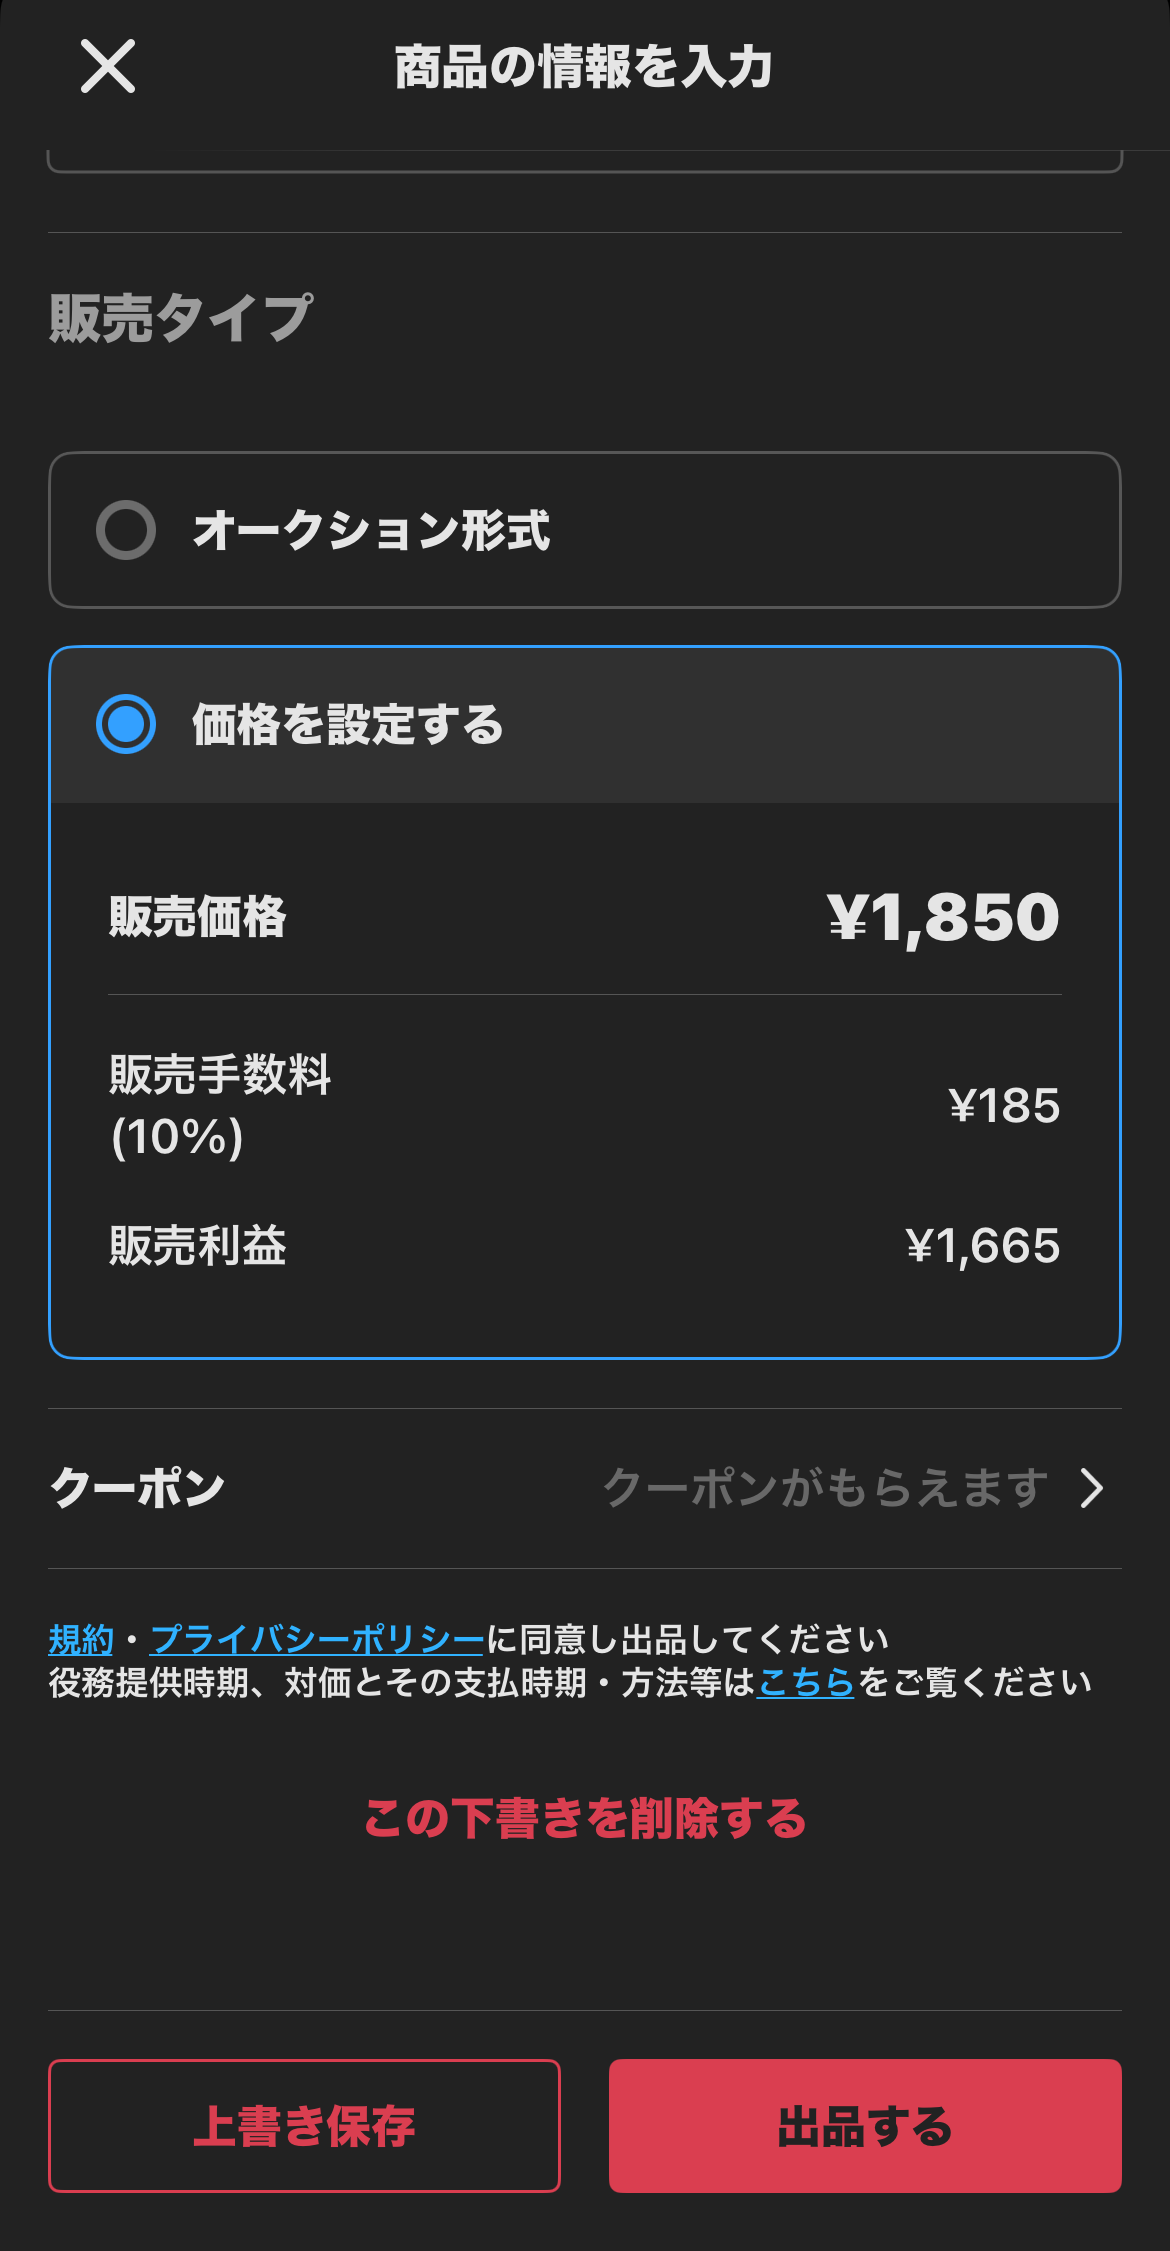Select the オークション形式 radio button
1170x2251 pixels.
coord(126,530)
